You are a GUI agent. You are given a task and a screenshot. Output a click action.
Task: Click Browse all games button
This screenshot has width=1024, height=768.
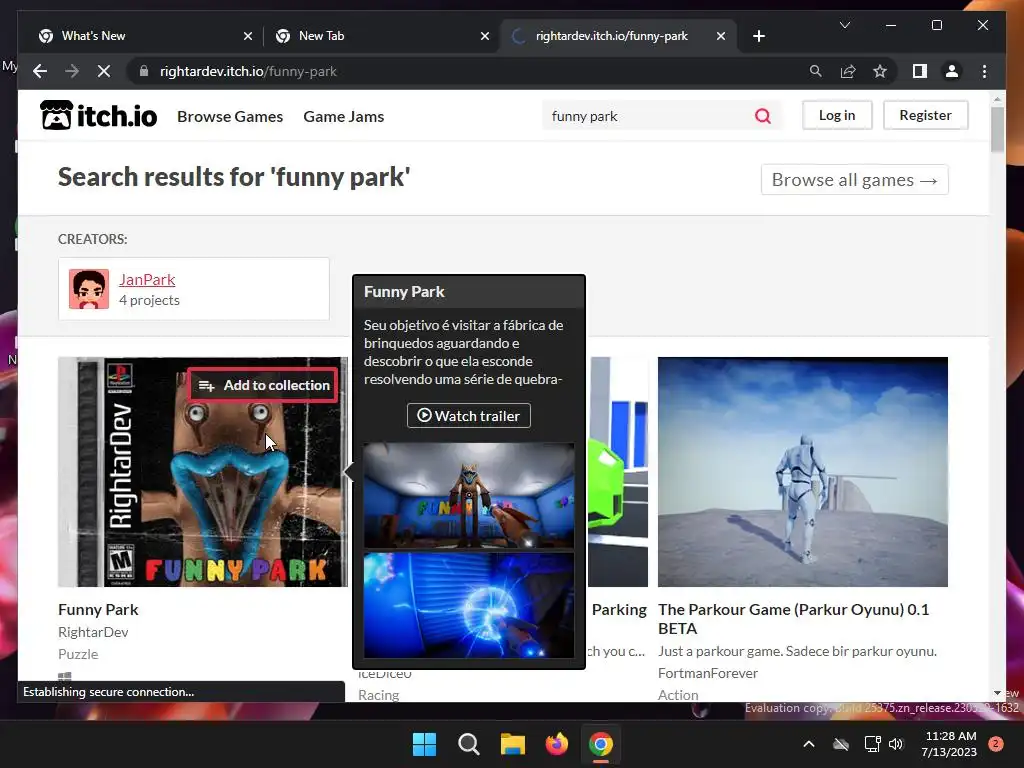[x=854, y=180]
